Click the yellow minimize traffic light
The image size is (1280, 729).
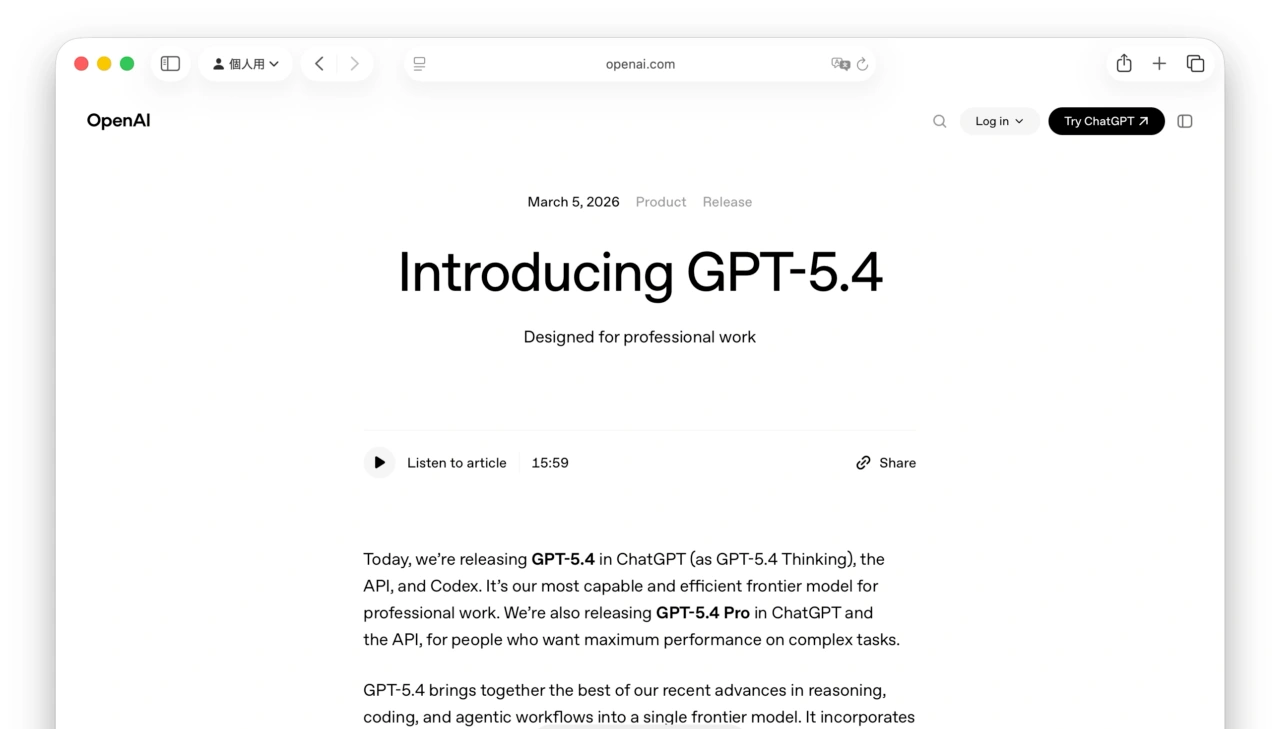tap(104, 63)
